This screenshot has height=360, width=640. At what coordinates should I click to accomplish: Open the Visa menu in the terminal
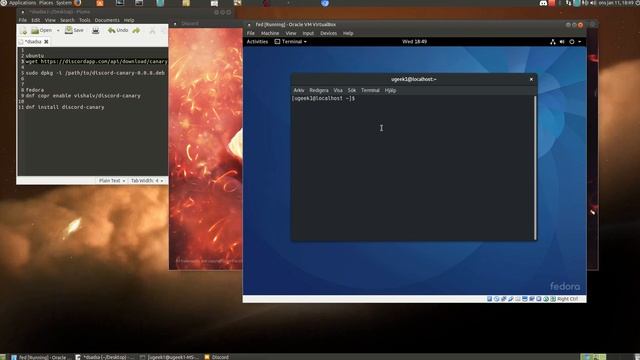click(338, 91)
